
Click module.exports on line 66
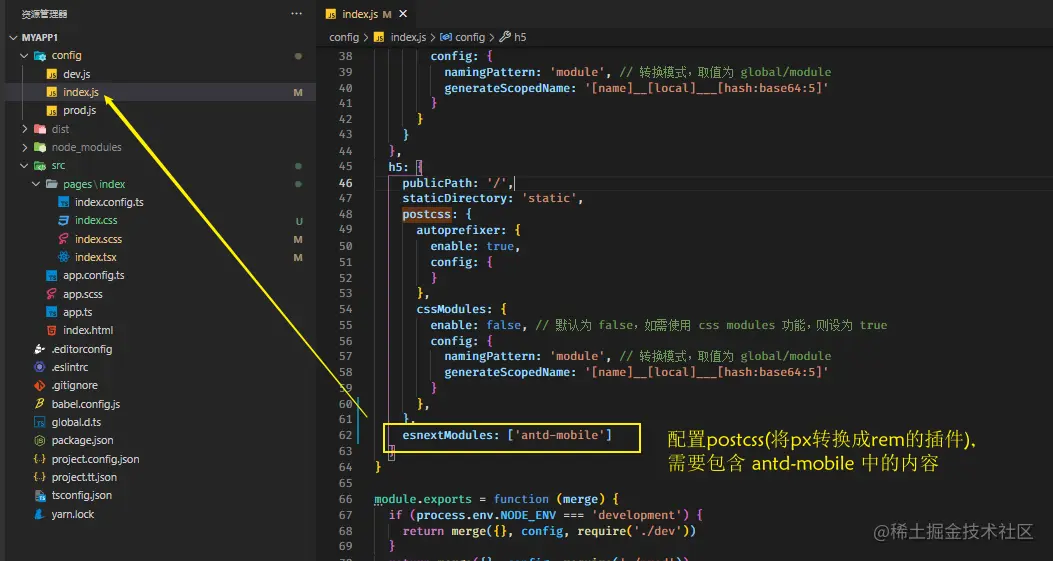(x=423, y=499)
